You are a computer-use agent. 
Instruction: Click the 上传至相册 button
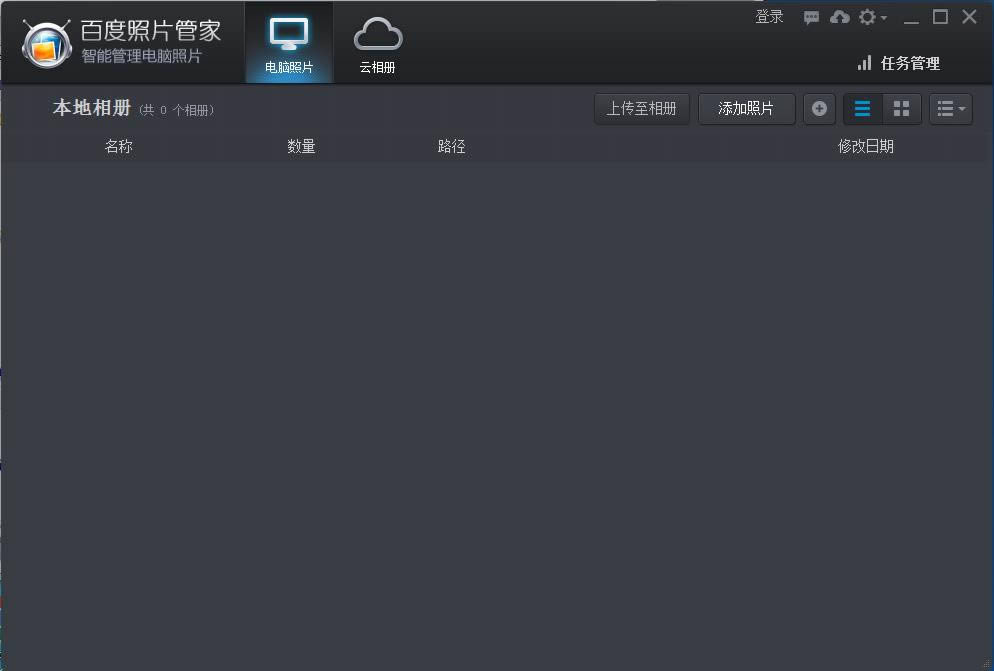pos(642,108)
